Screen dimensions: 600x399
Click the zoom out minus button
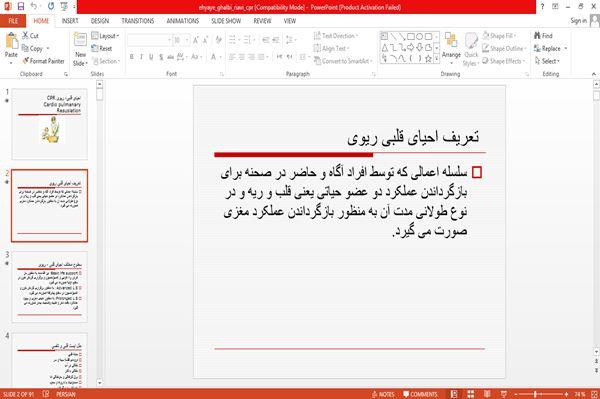(x=516, y=394)
